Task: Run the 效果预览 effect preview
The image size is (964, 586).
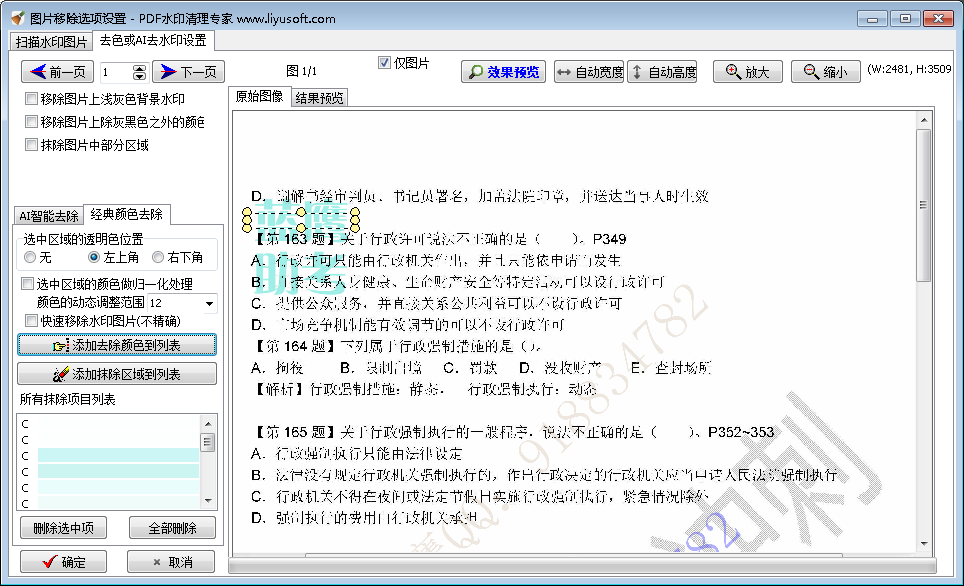Action: (503, 70)
